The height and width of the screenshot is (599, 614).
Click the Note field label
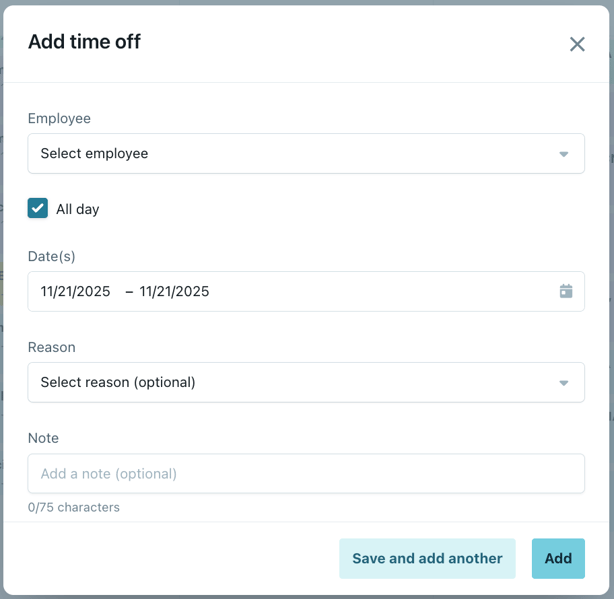tap(43, 438)
